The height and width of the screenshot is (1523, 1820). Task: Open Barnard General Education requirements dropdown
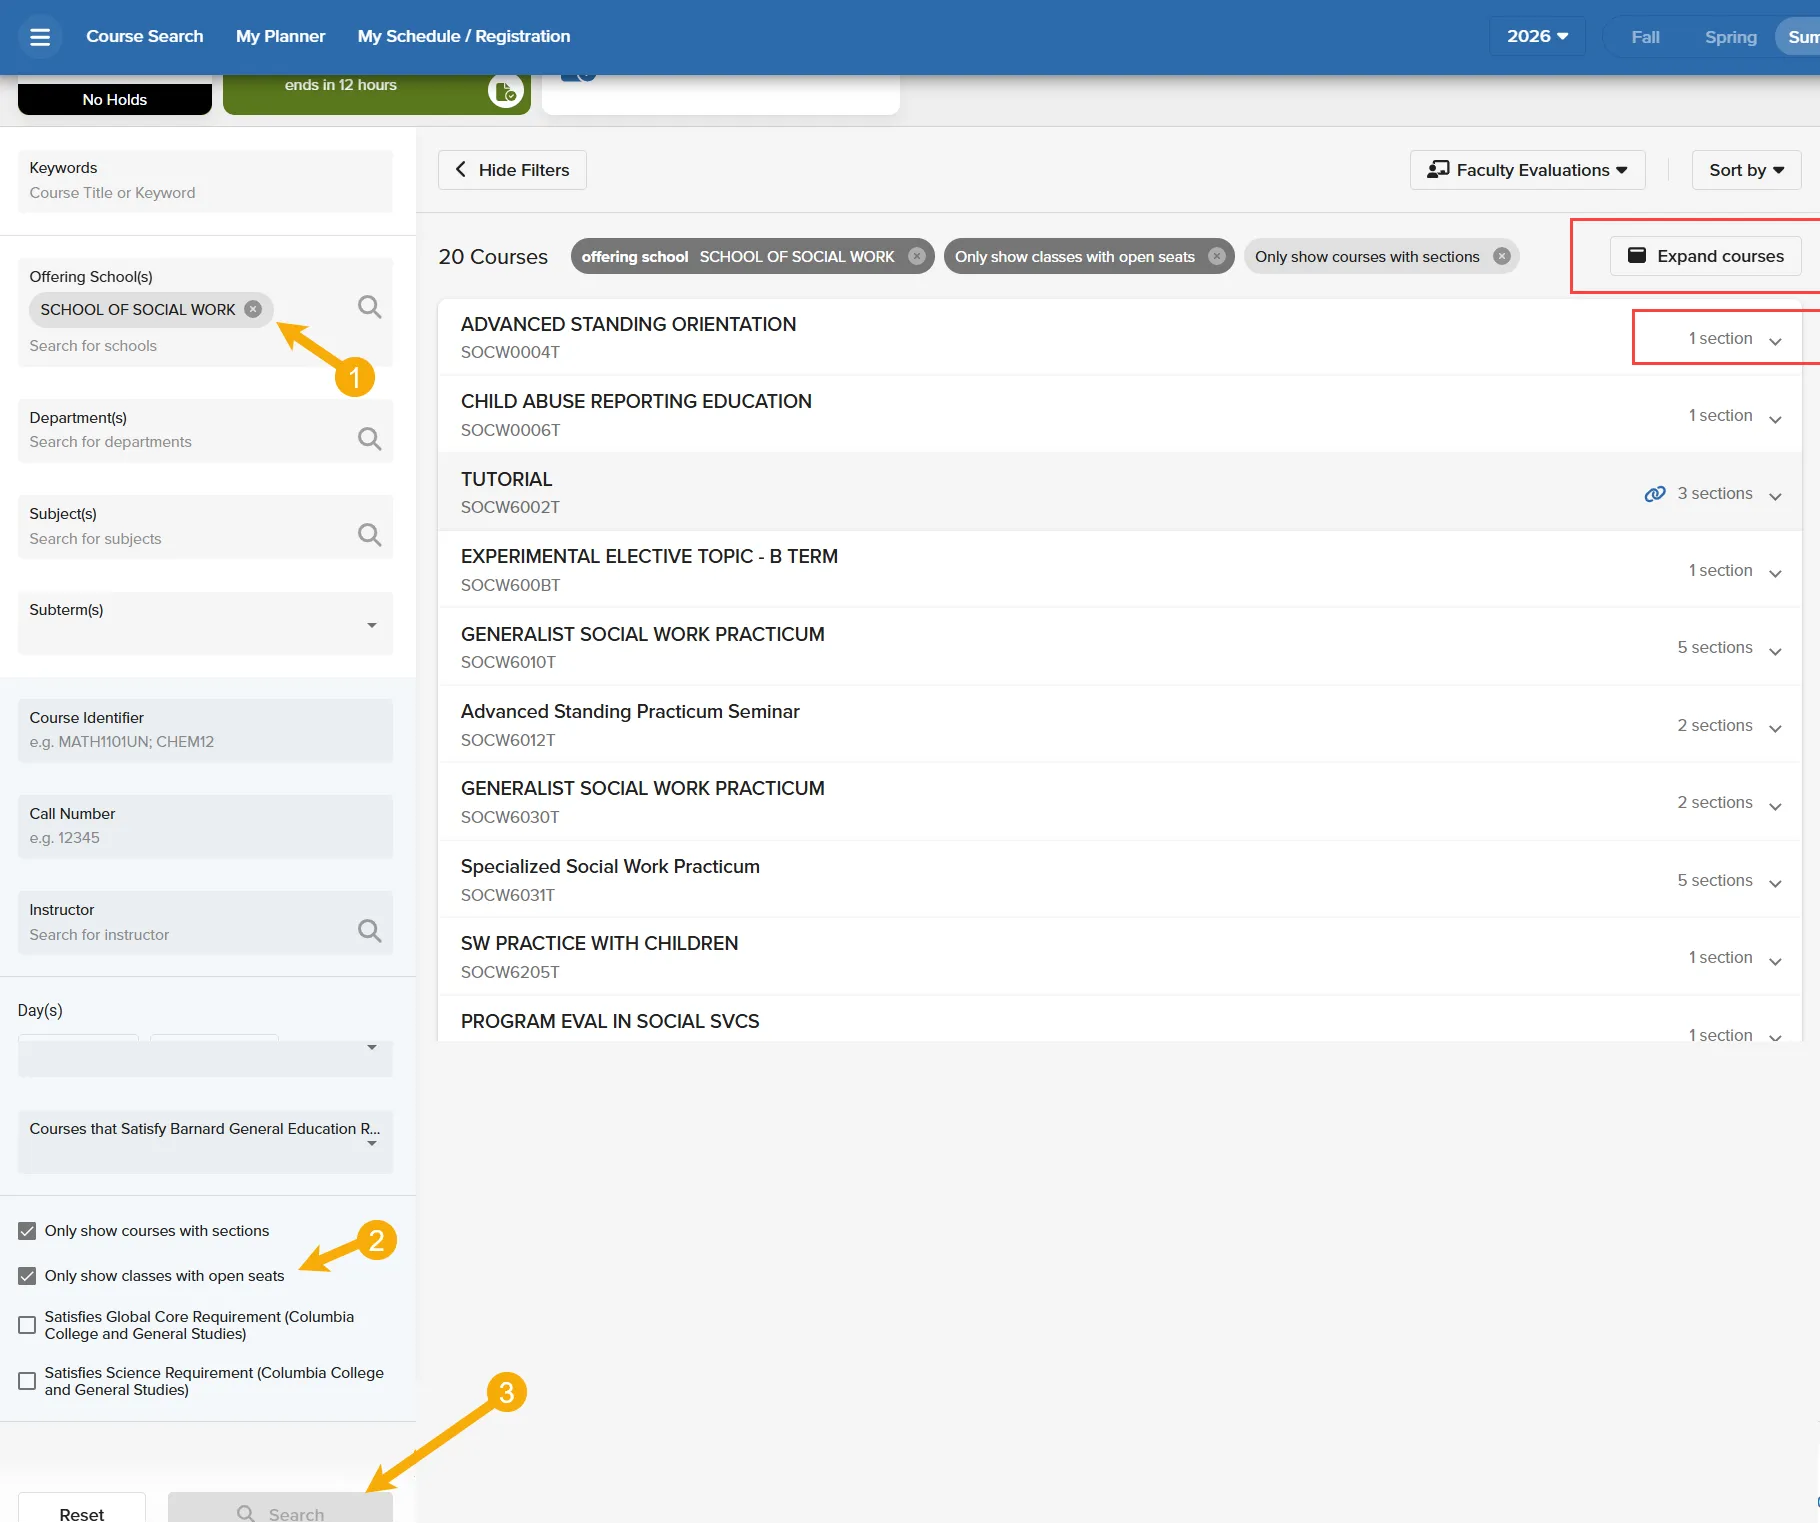(x=205, y=1141)
